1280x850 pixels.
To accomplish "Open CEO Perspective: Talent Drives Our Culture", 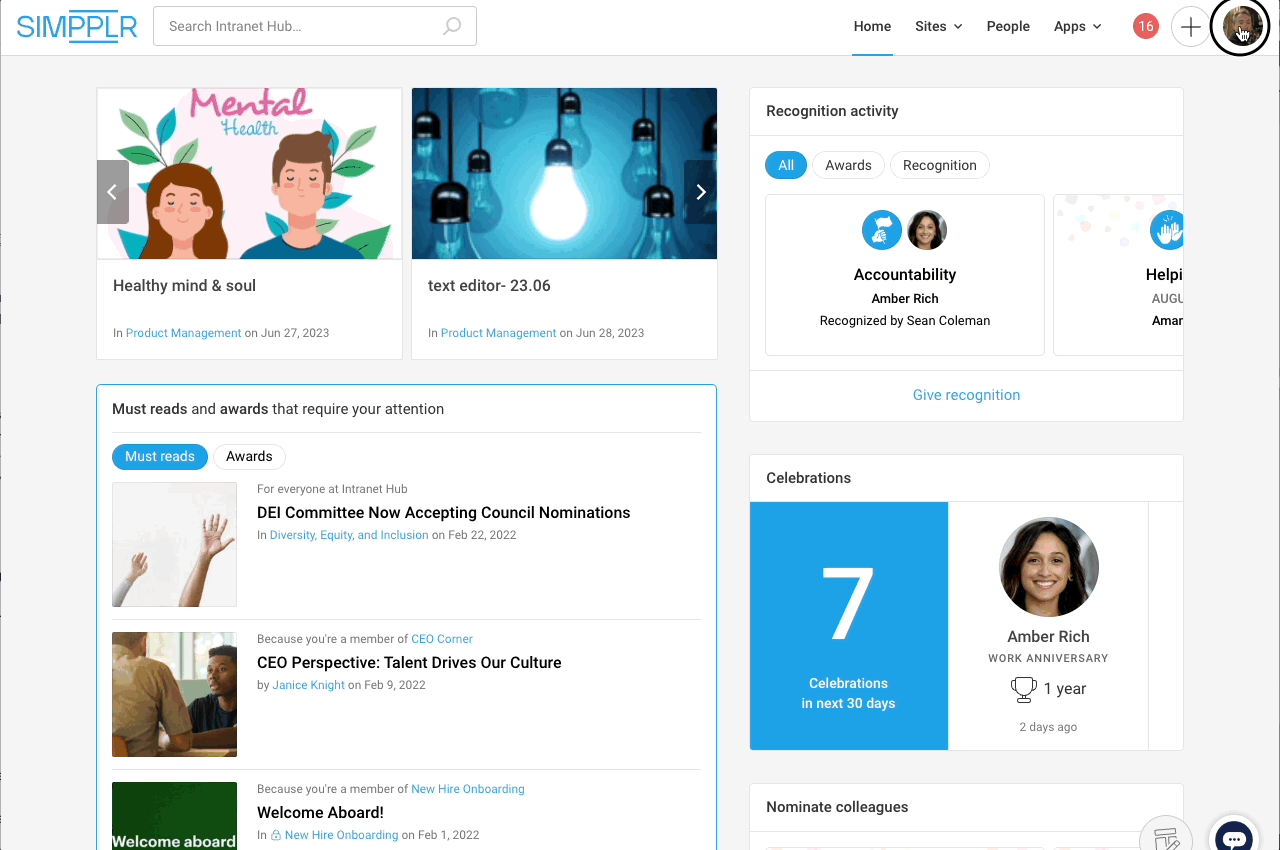I will tap(409, 662).
